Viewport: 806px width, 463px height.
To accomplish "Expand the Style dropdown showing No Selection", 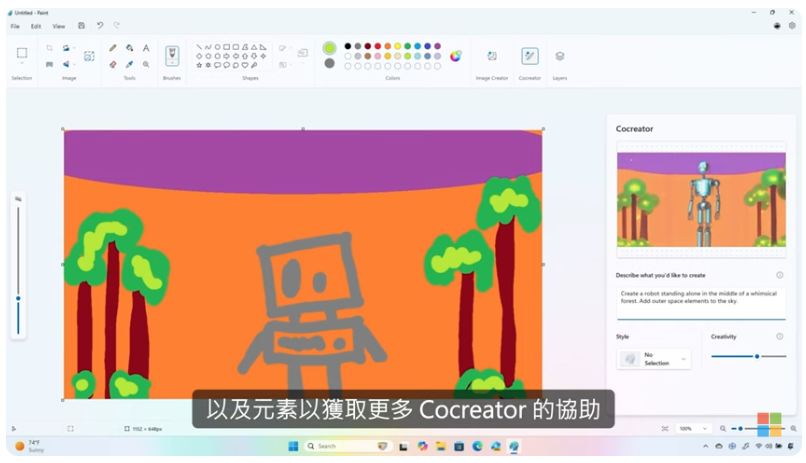I will 654,359.
